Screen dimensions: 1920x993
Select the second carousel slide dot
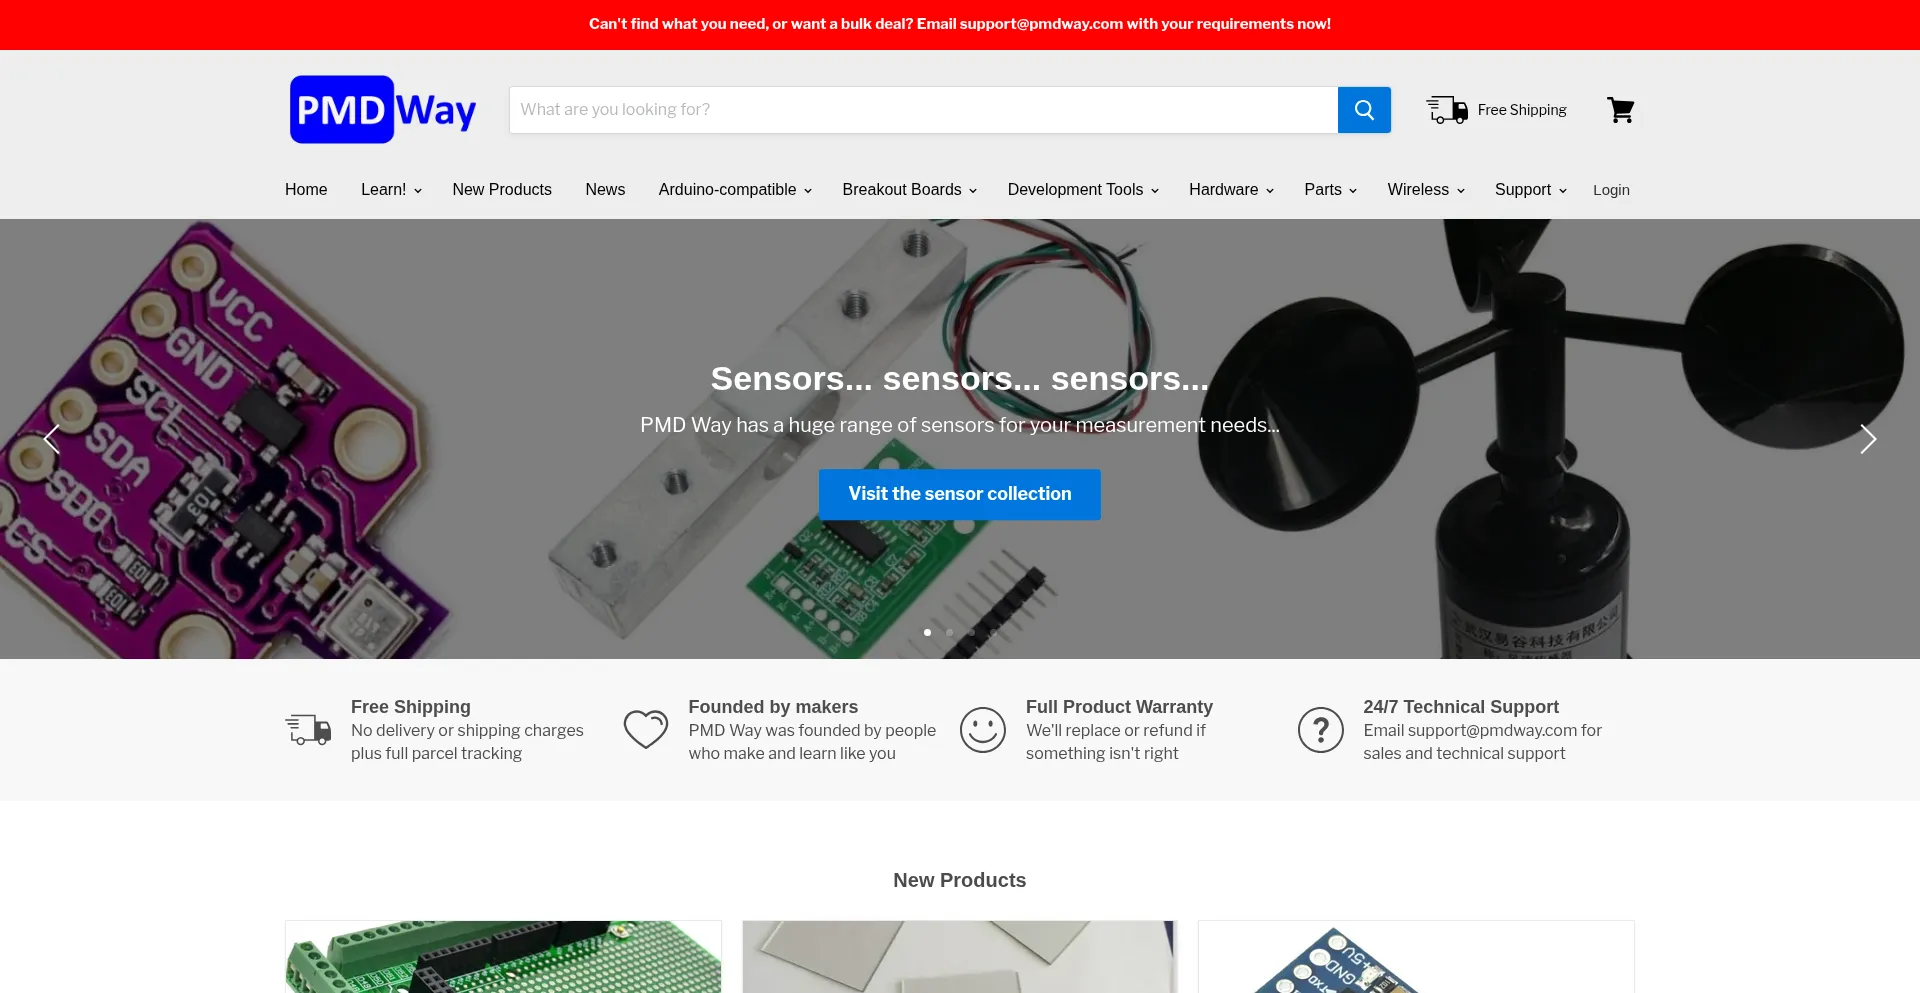click(949, 632)
